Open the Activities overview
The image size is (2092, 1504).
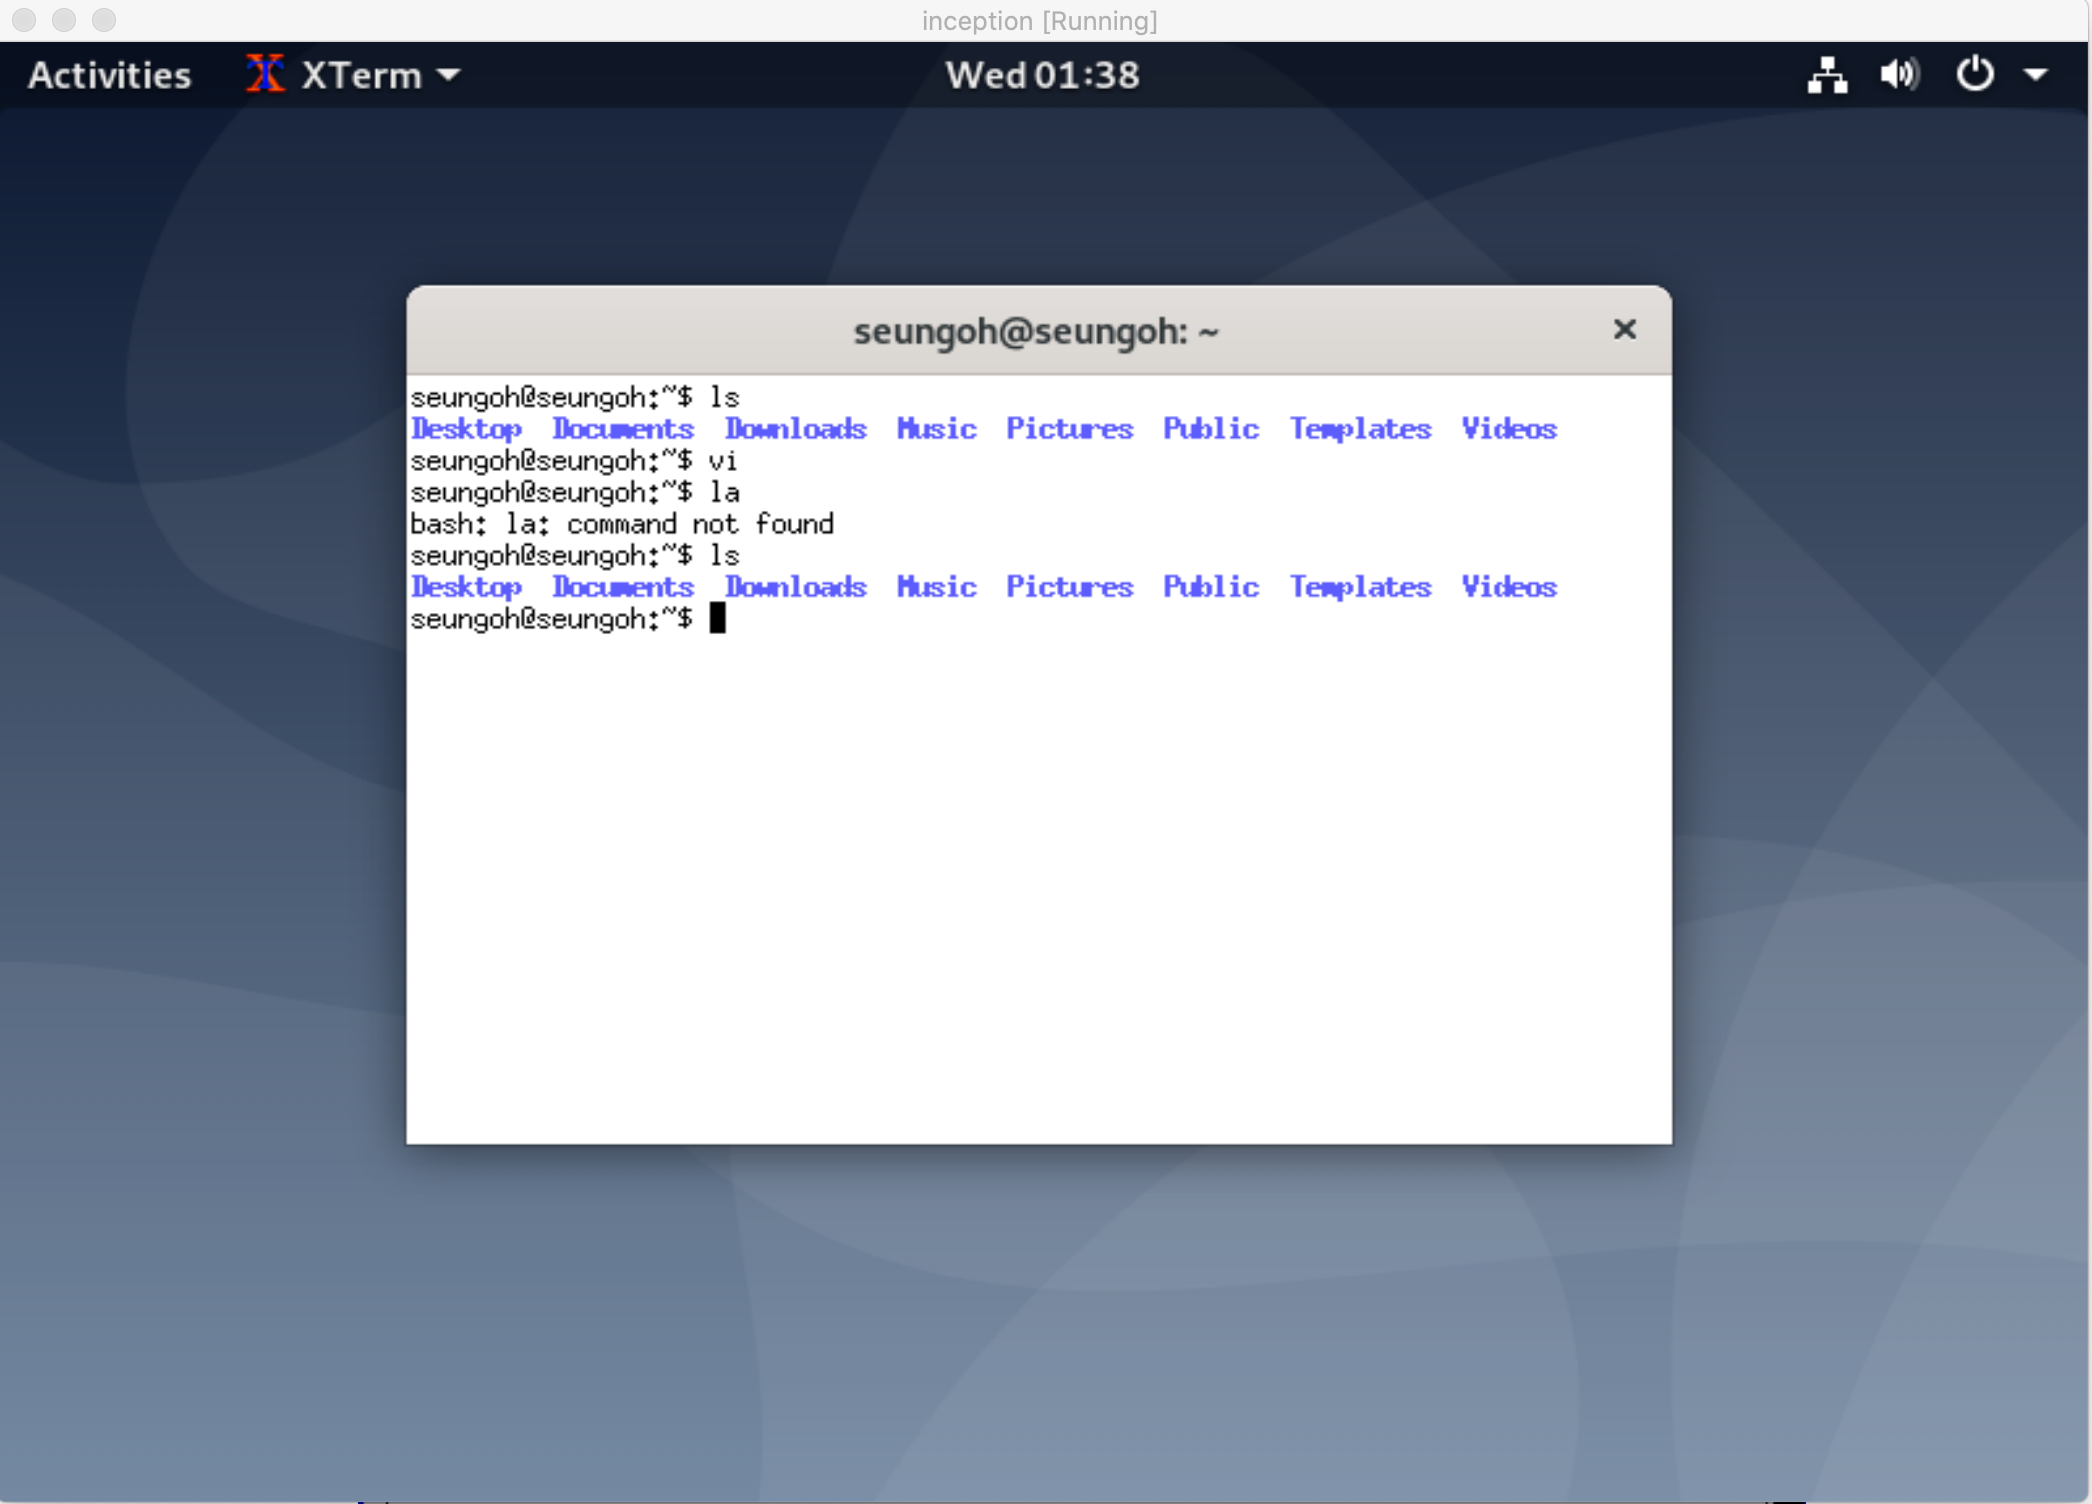coord(109,75)
